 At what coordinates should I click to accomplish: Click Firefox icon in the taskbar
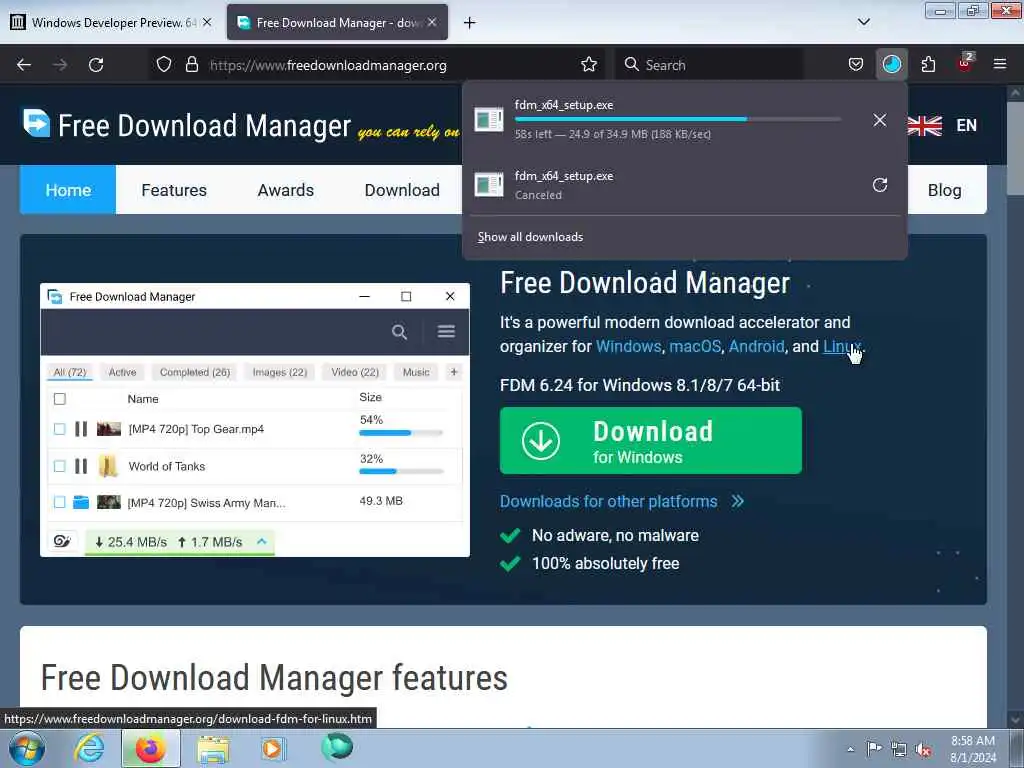(150, 749)
